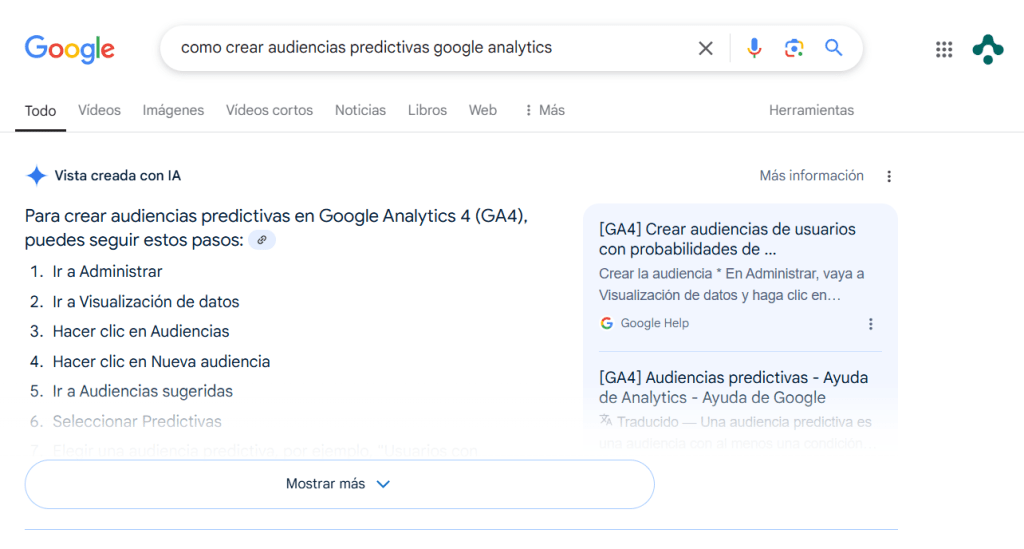Open the Crear audiencias de usuarios result
This screenshot has width=1024, height=549.
727,239
